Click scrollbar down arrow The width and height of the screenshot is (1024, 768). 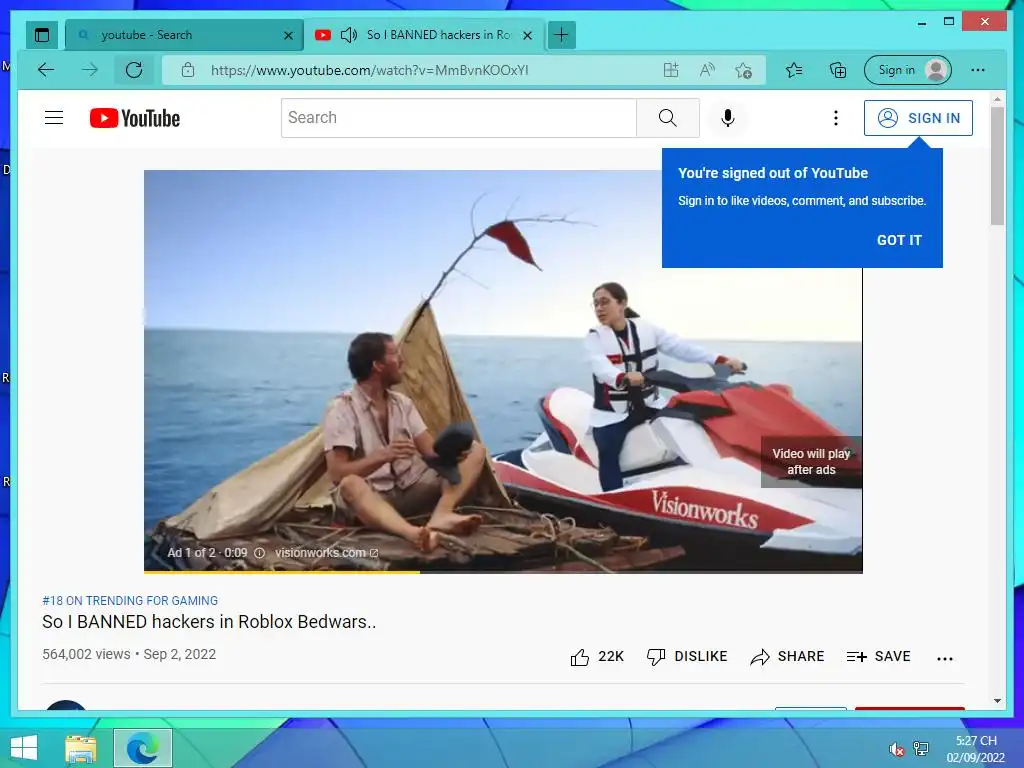(x=997, y=701)
